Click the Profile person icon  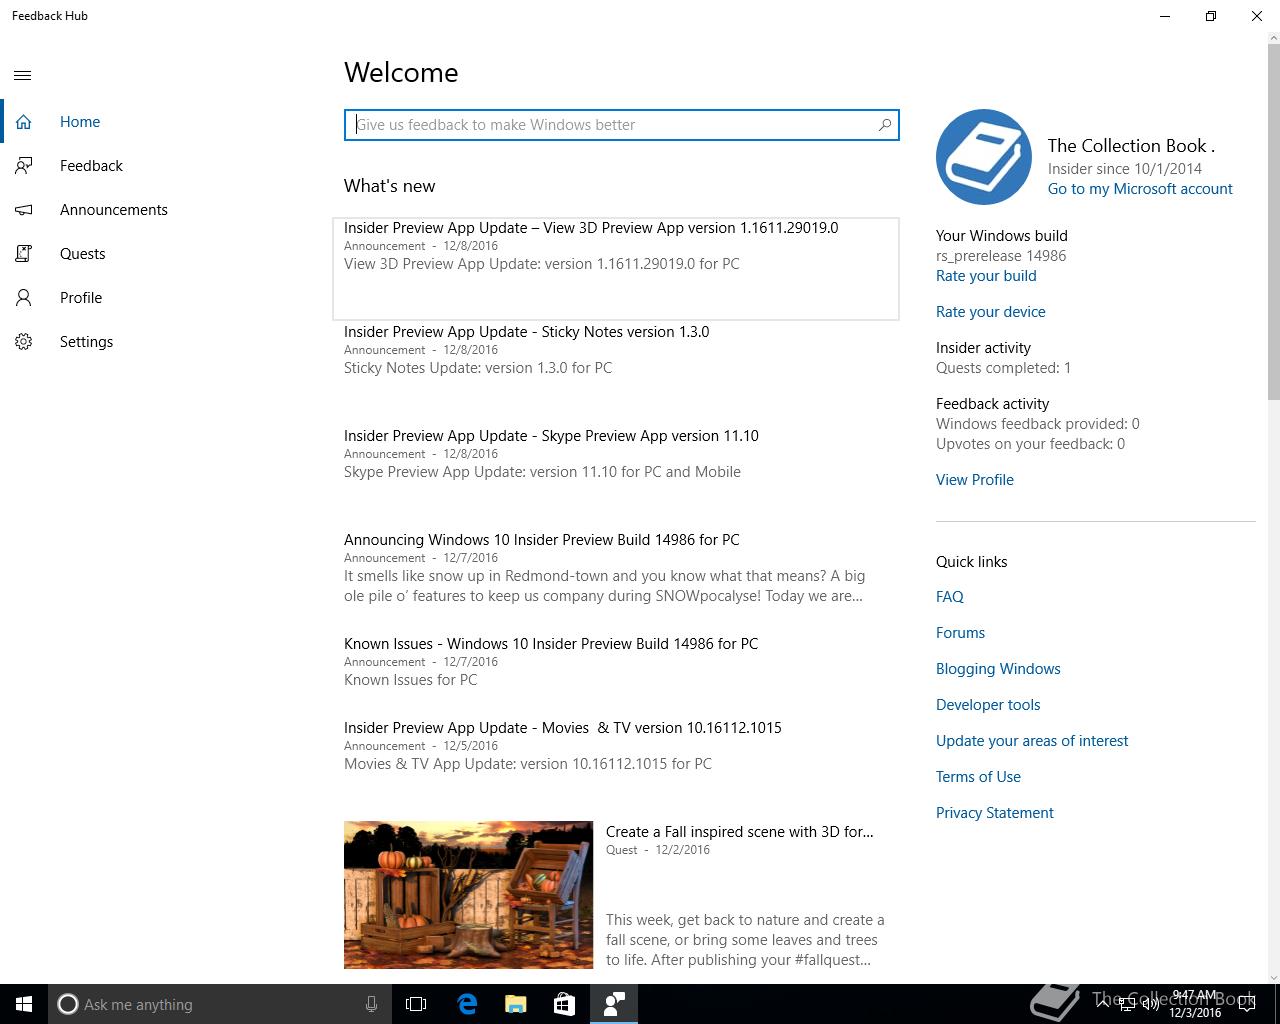pyautogui.click(x=23, y=298)
